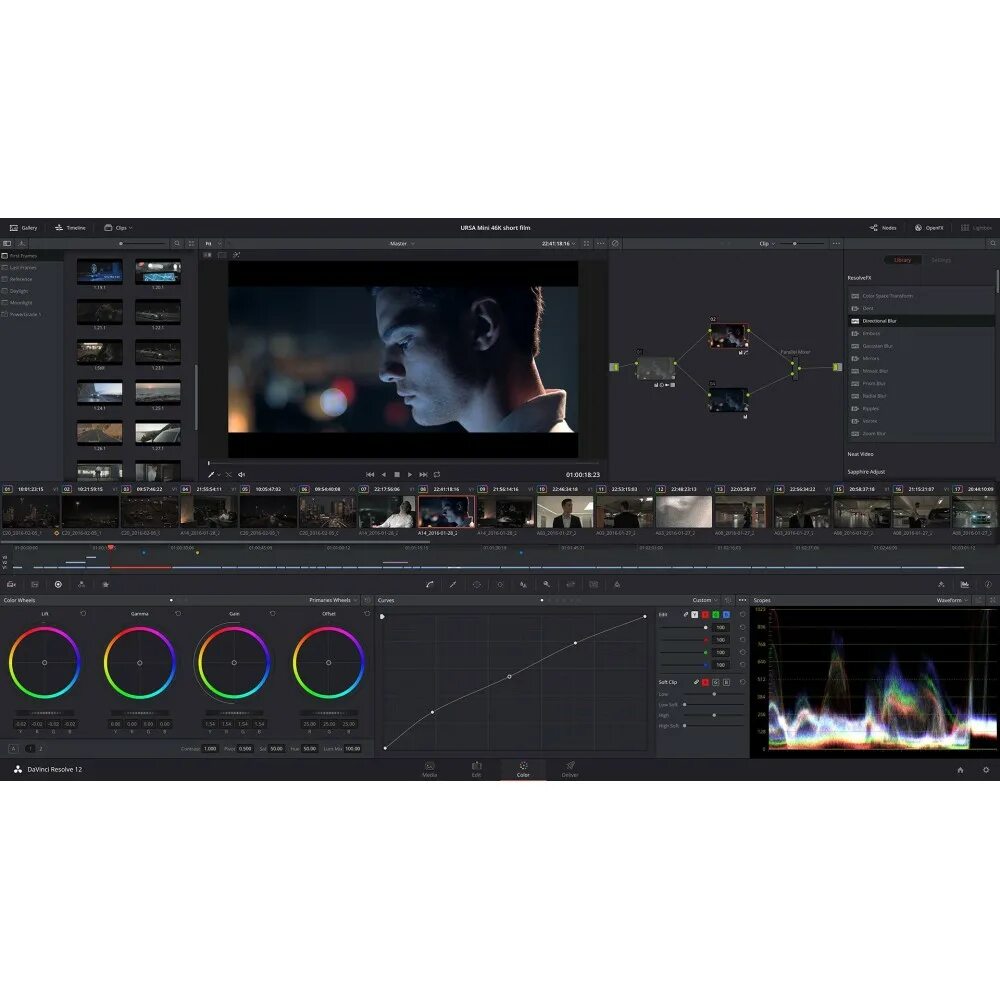Toggle Timeline panel visibility
The width and height of the screenshot is (1000, 1000).
point(70,228)
